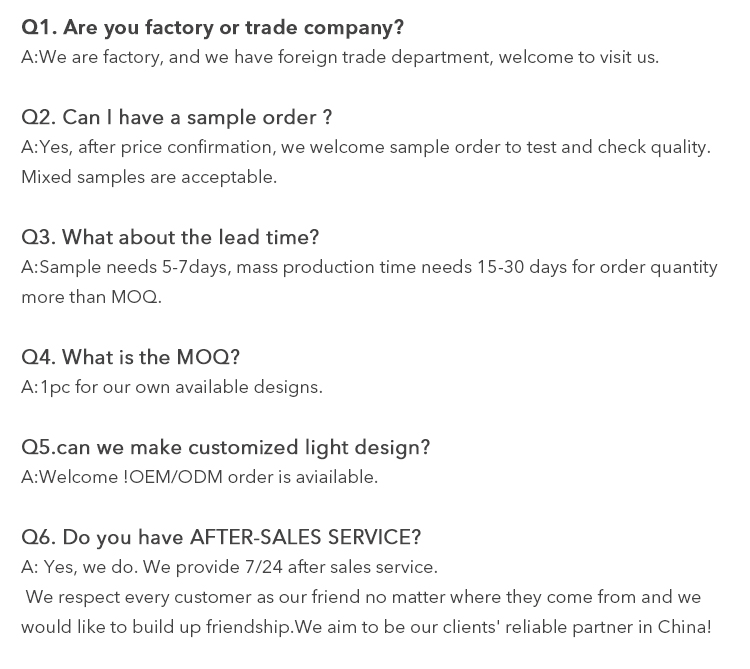Select the Q6 AFTER-SALES SERVICE question
750x669 pixels.
pos(221,537)
